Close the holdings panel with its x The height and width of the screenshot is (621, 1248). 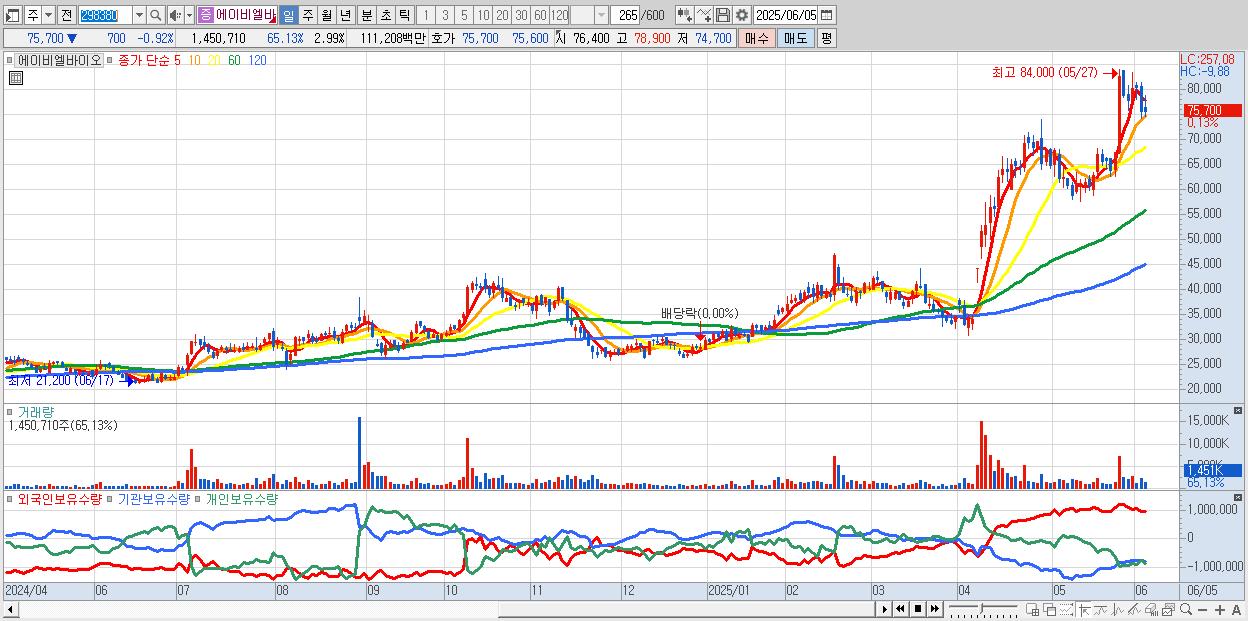point(1238,498)
